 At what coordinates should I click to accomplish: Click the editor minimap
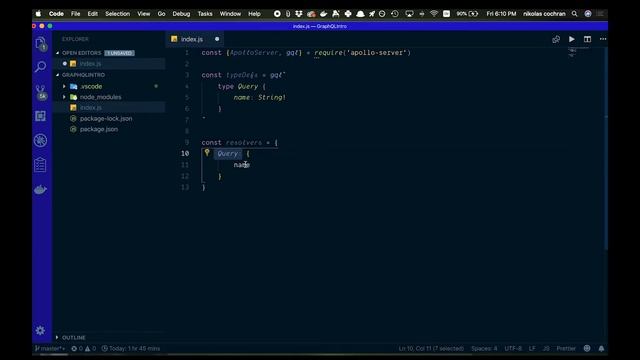pyautogui.click(x=579, y=52)
